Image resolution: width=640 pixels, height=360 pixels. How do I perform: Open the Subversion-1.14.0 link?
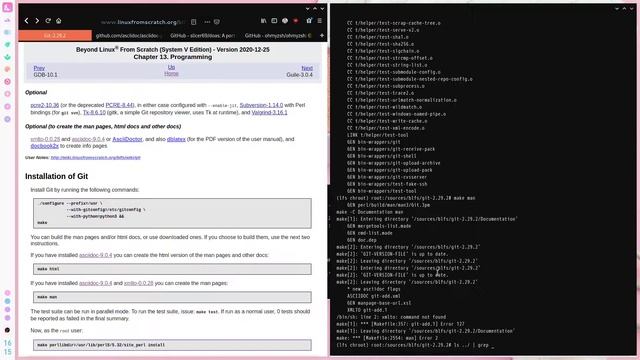[261, 105]
